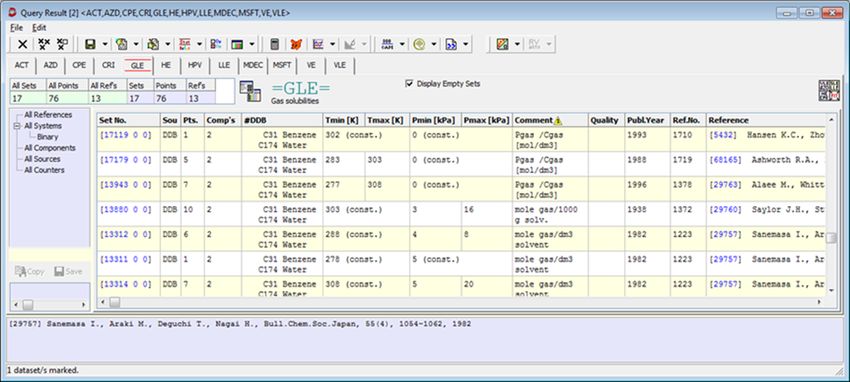Open the dropdown next to the red grid icon
Screen dimensions: 850x382
(199, 44)
